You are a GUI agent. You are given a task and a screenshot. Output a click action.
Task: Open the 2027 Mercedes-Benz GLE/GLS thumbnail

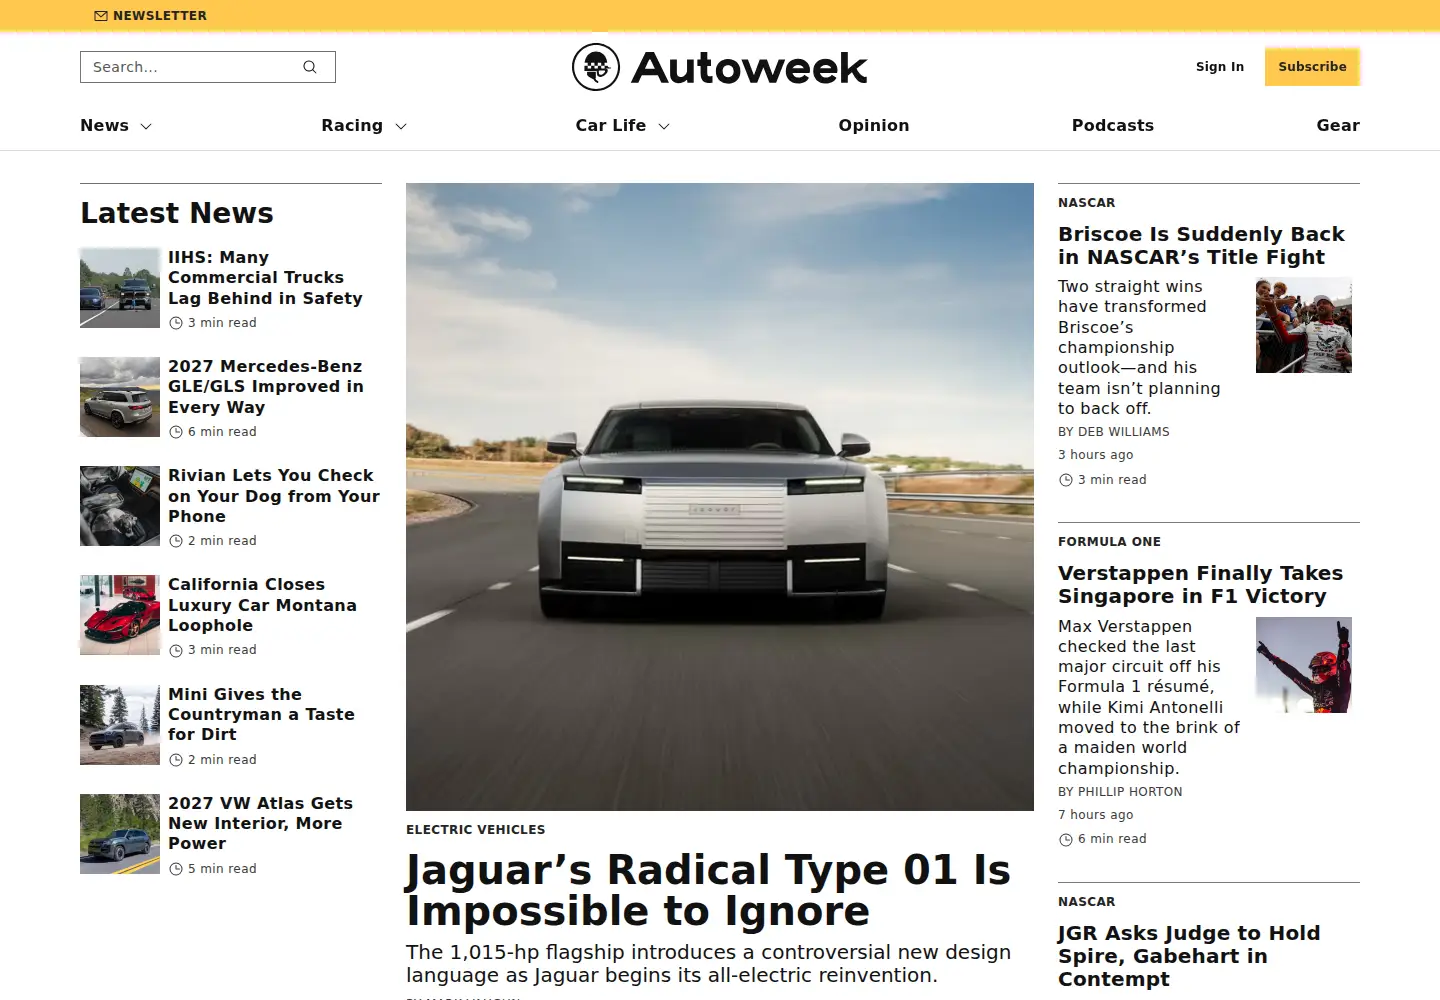click(x=120, y=397)
